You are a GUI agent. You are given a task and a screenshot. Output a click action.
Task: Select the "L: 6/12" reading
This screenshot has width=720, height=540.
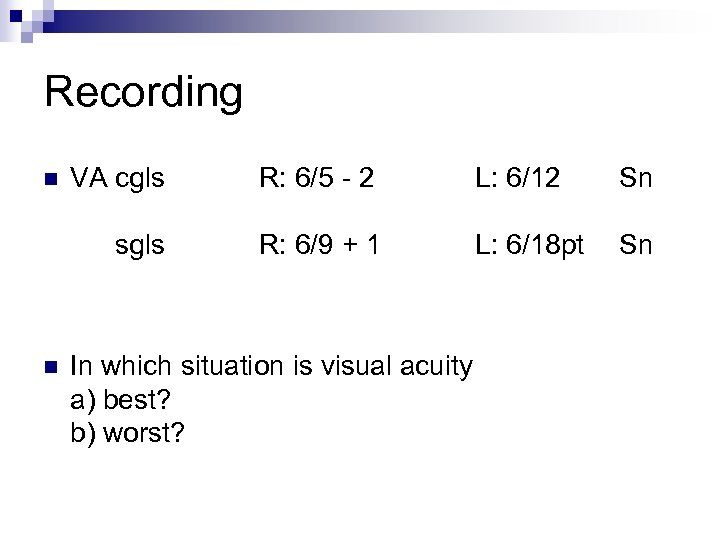coord(518,179)
